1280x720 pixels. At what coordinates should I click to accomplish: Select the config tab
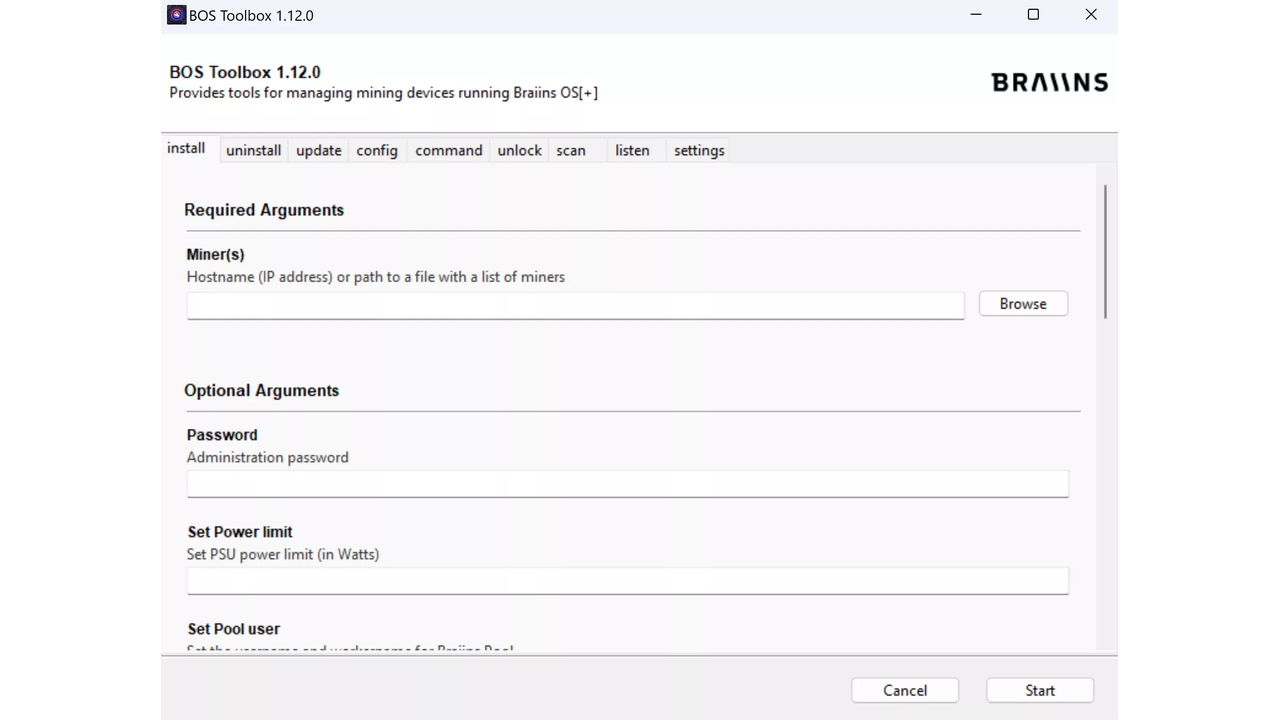point(377,151)
